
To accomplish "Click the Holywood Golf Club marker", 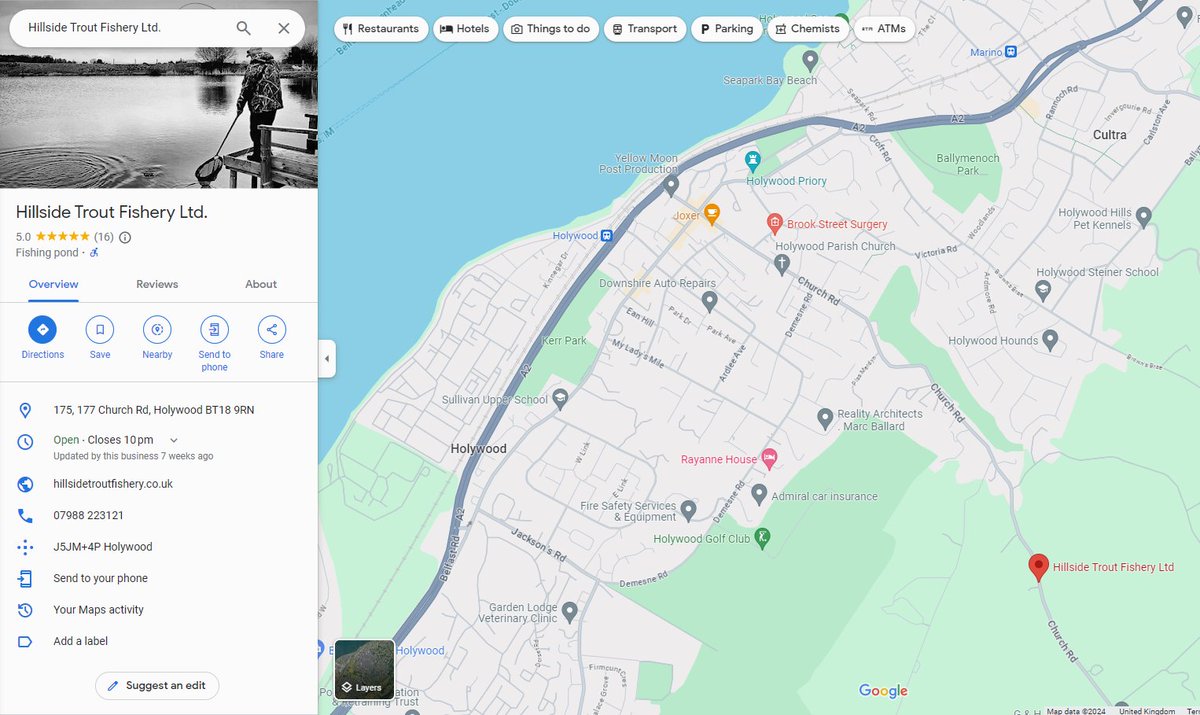I will tap(763, 538).
